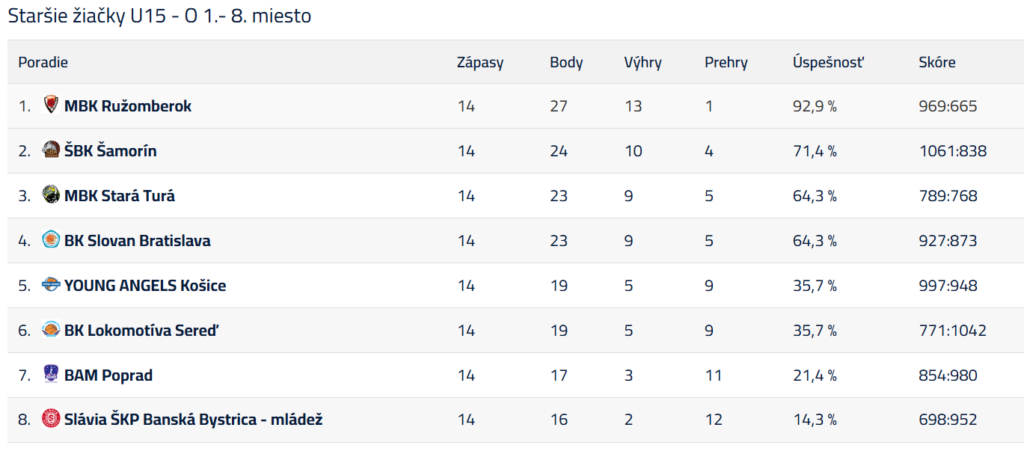
Task: Open the ŠBK Šamorín team link
Action: (110, 151)
